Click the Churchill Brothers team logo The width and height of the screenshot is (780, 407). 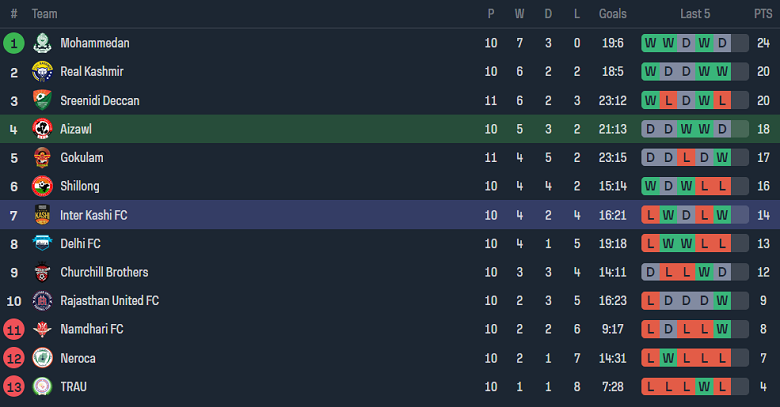[42, 272]
